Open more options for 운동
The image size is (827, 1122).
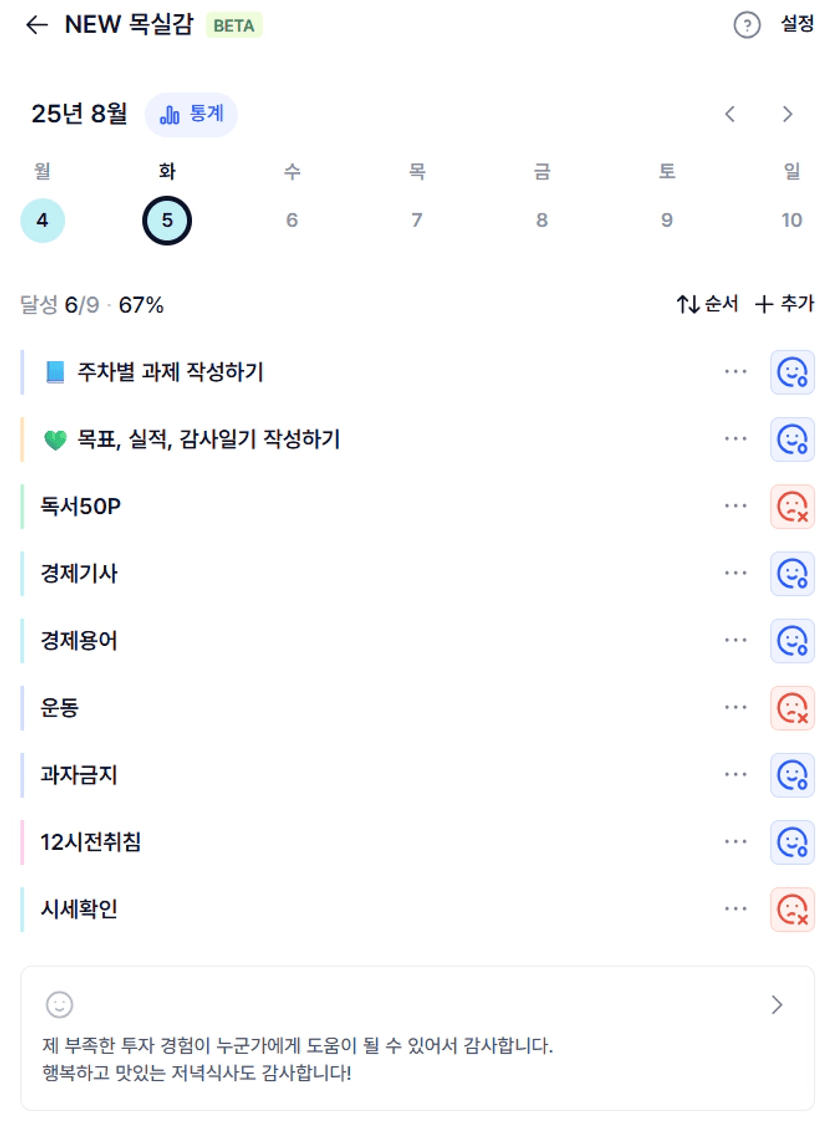point(735,707)
